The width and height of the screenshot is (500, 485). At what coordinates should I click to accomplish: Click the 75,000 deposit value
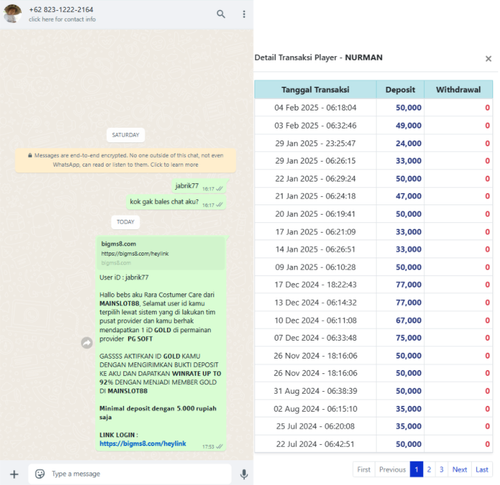408,338
